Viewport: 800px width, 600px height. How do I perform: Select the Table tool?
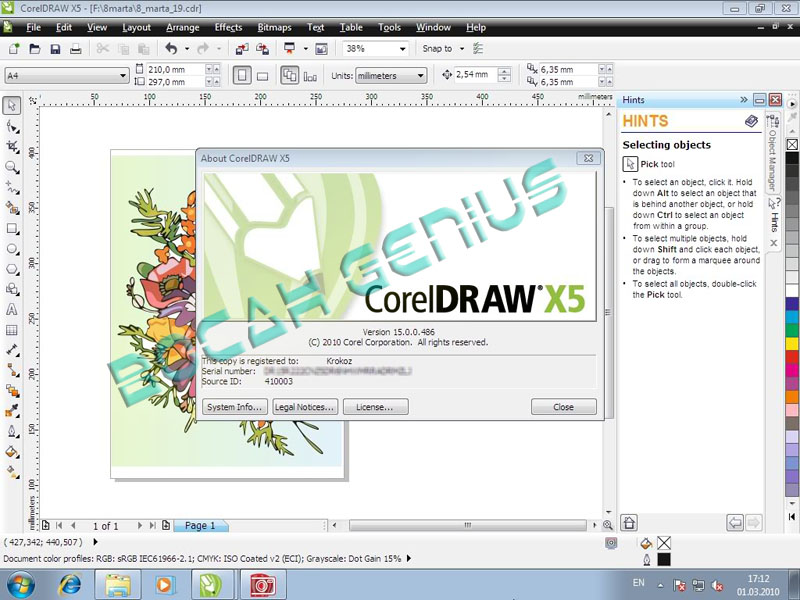(12, 330)
